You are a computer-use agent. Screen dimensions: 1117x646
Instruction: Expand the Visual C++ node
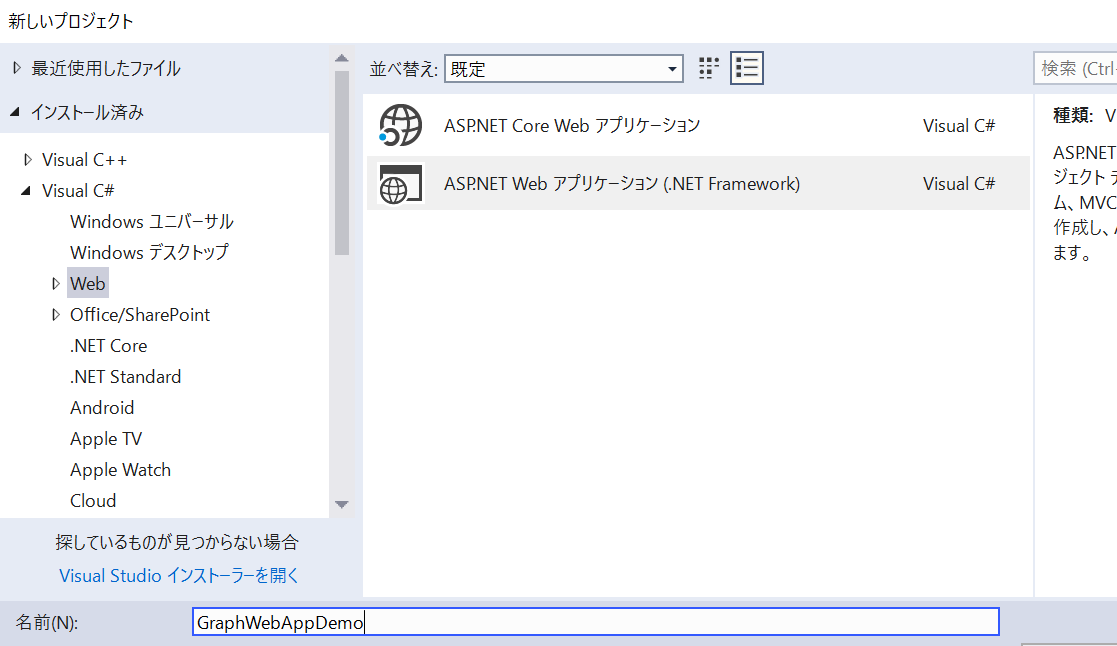tap(28, 158)
